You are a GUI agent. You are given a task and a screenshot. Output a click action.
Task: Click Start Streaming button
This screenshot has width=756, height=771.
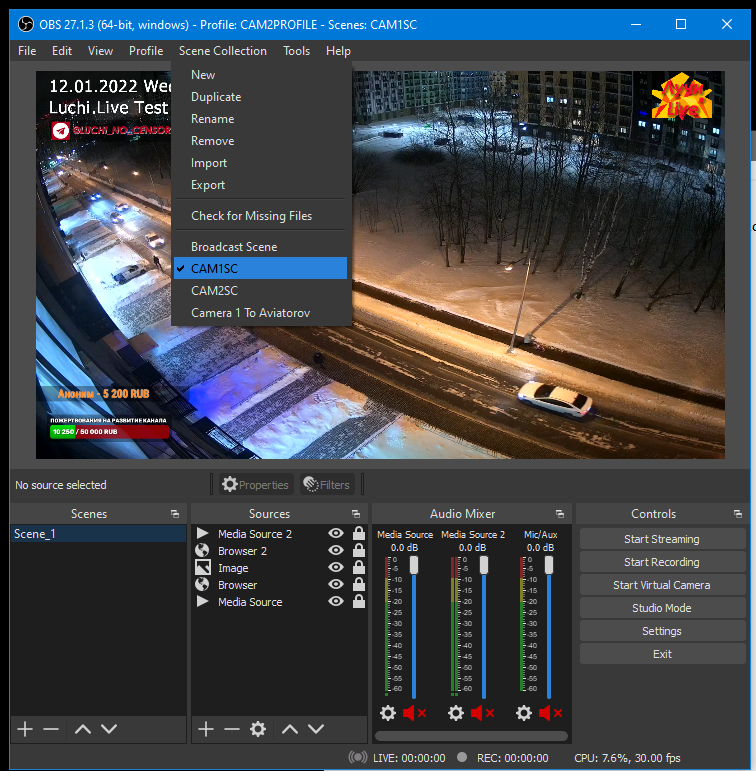point(662,539)
